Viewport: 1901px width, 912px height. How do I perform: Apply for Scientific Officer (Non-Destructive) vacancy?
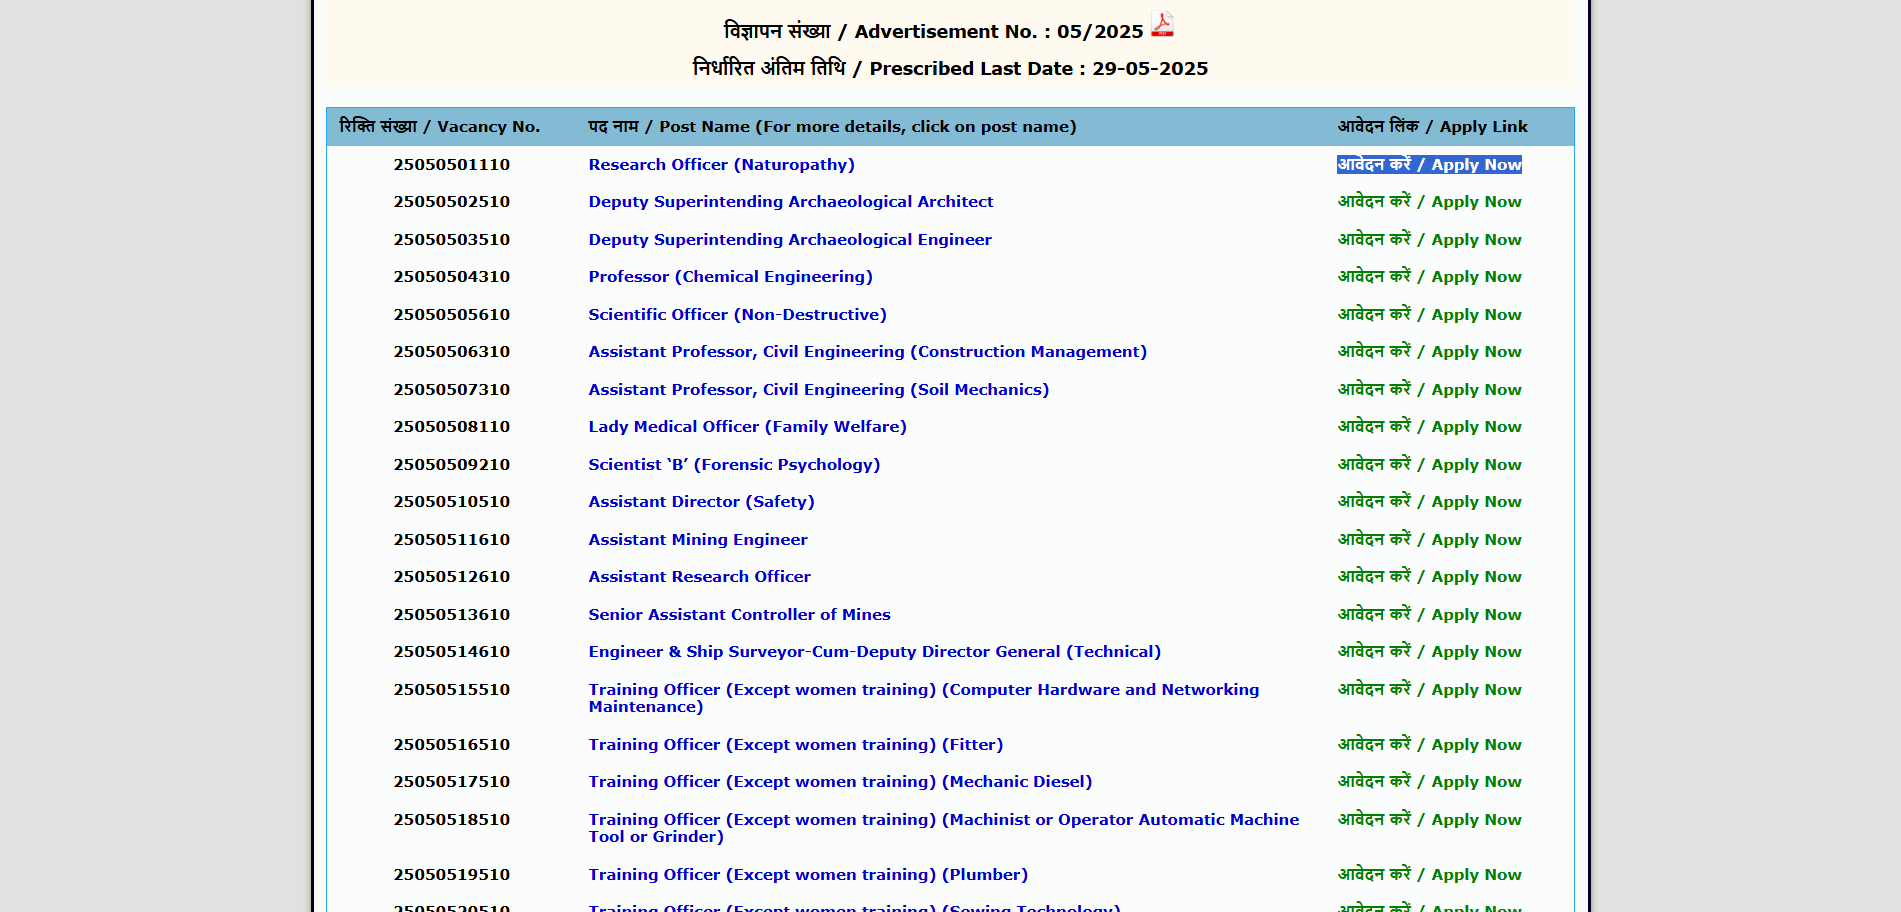1429,315
